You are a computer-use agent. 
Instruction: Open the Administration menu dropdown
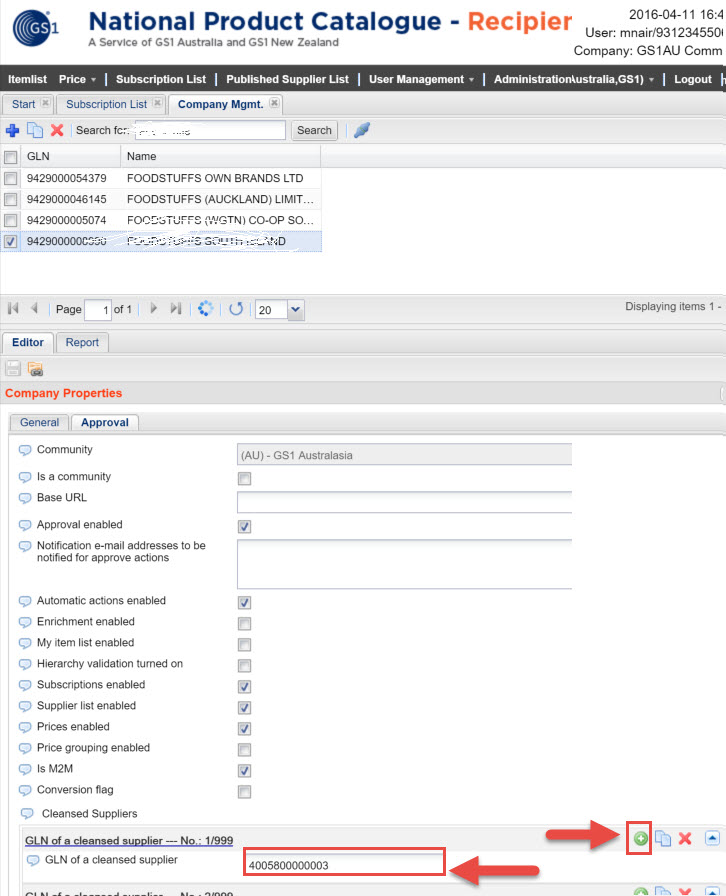click(x=573, y=79)
